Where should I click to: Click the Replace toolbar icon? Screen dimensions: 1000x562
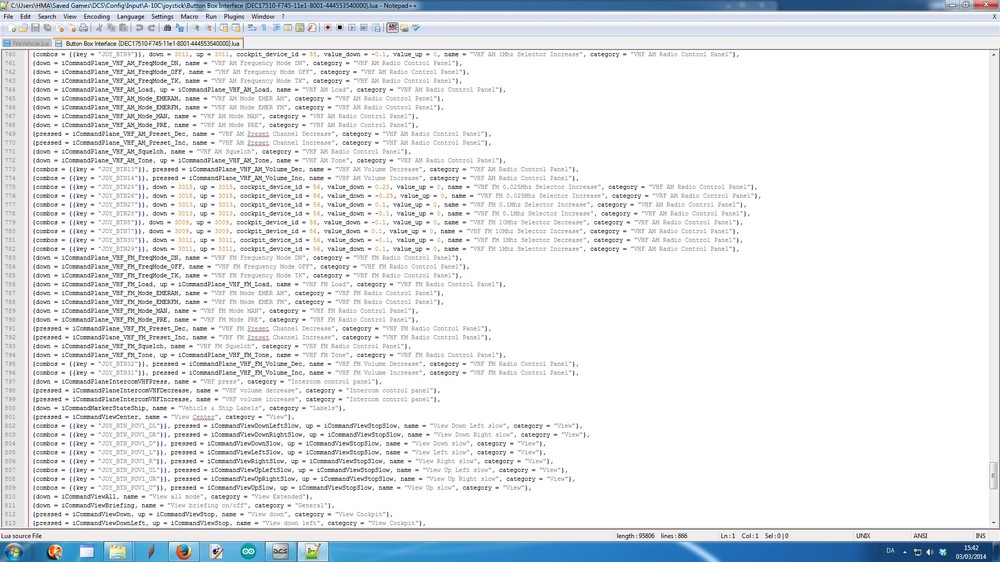pos(179,28)
